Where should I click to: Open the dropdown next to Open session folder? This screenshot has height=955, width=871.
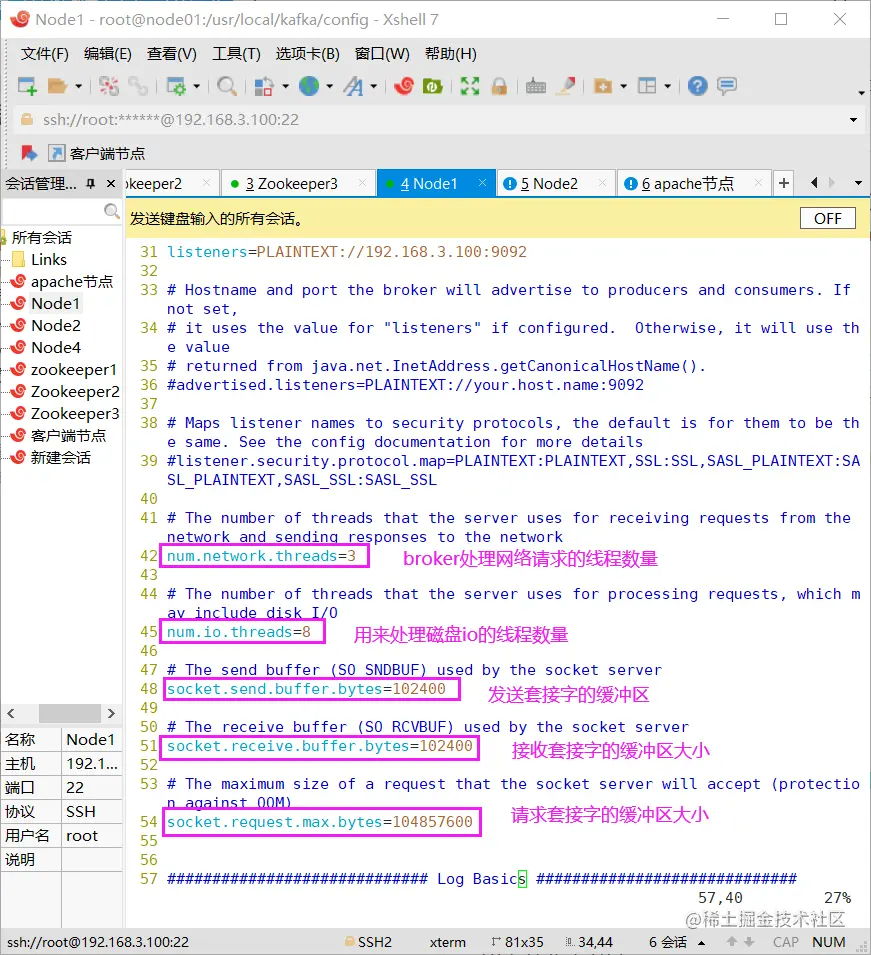pyautogui.click(x=78, y=86)
